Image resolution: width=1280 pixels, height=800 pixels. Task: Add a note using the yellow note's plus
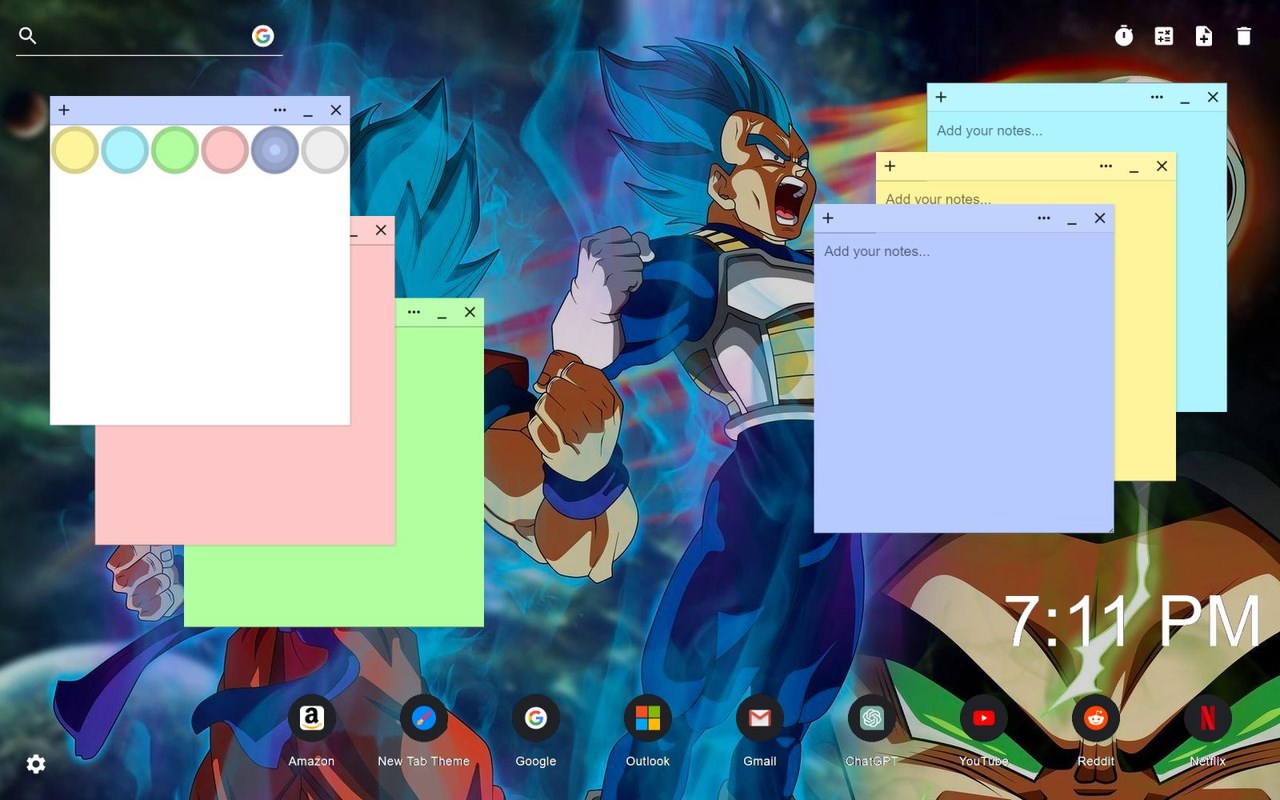pos(890,166)
